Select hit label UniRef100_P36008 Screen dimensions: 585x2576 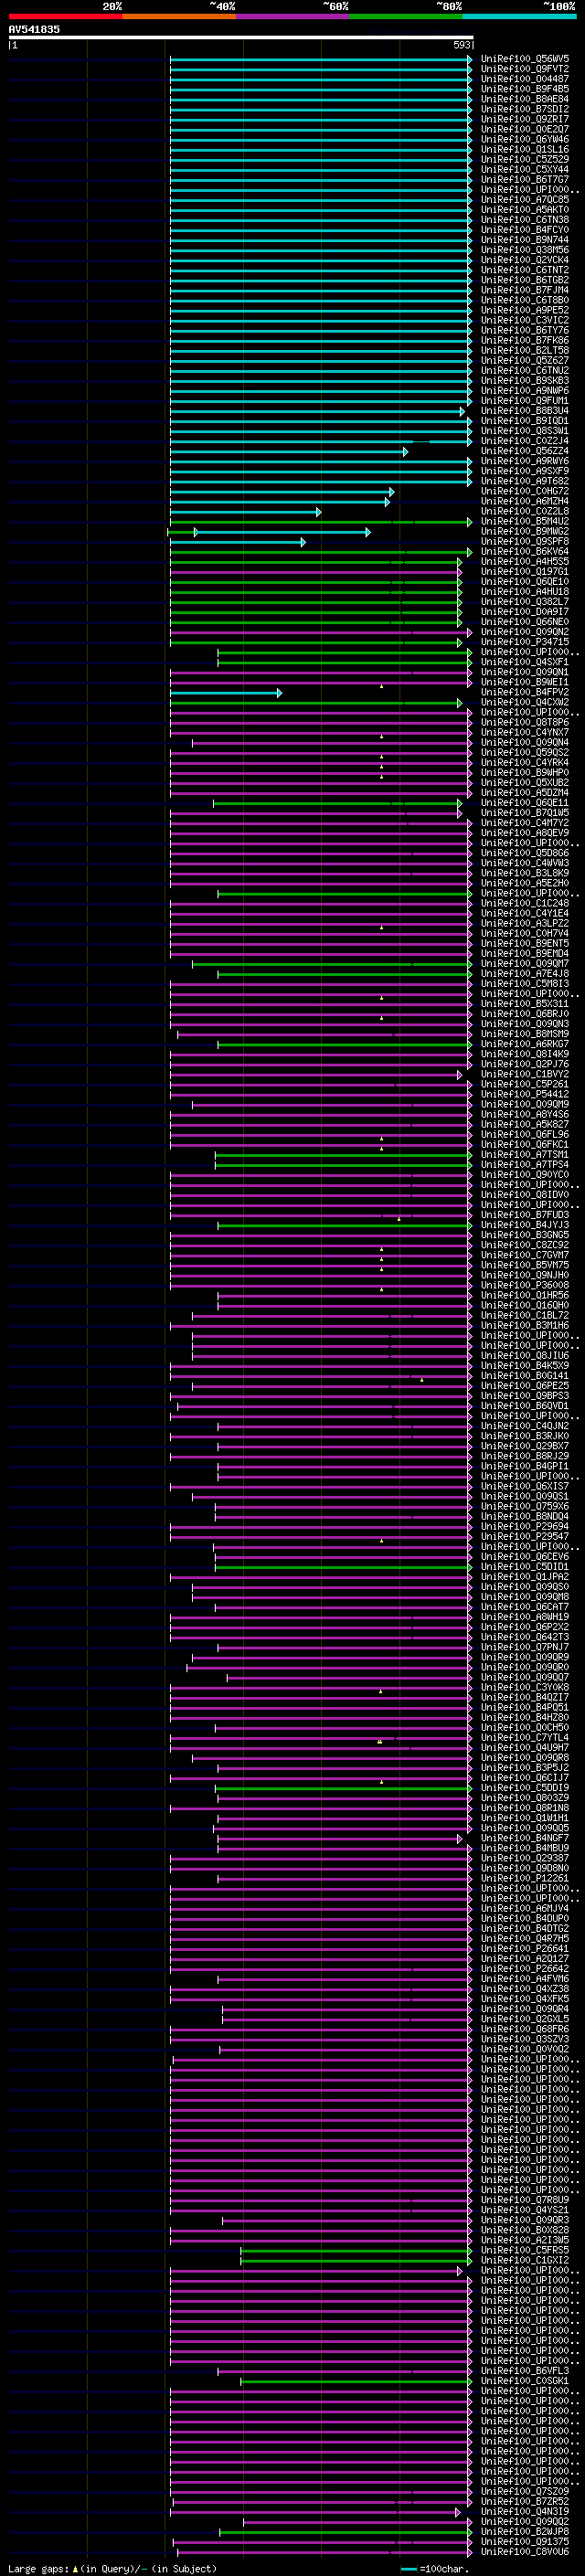click(x=525, y=1285)
